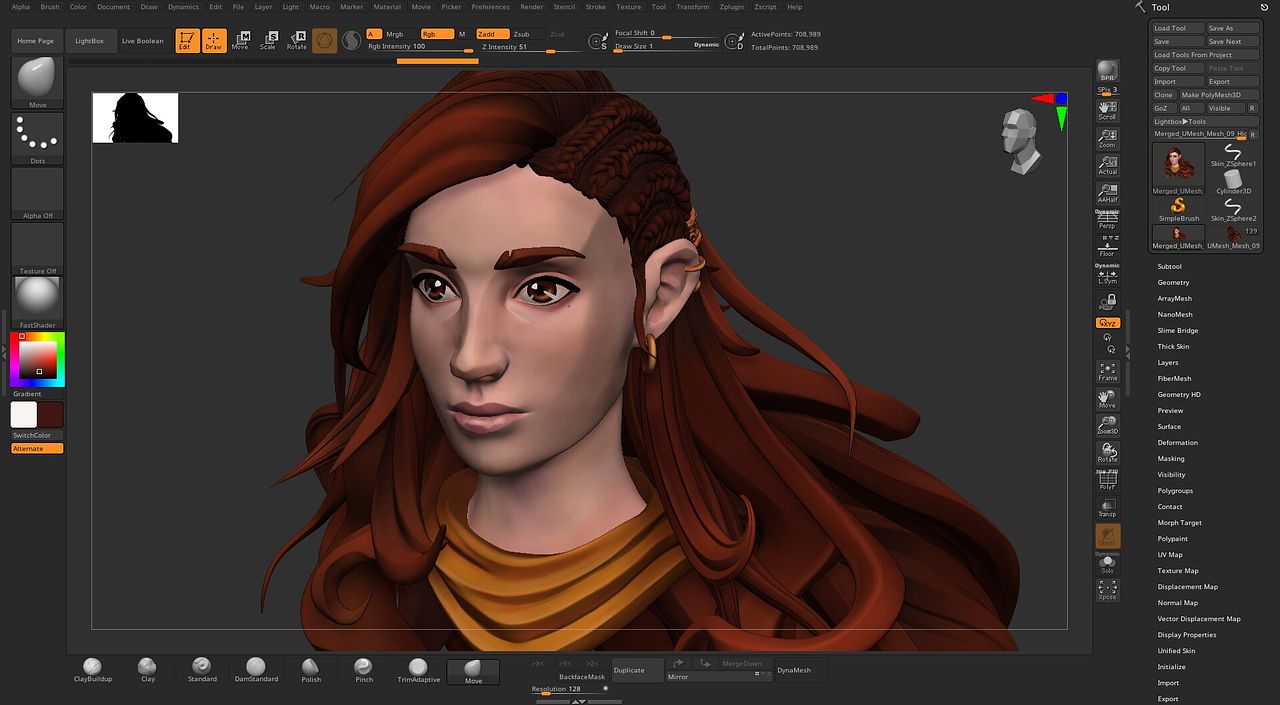Viewport: 1280px width, 705px height.
Task: Toggle Solo mode
Action: click(x=1107, y=564)
